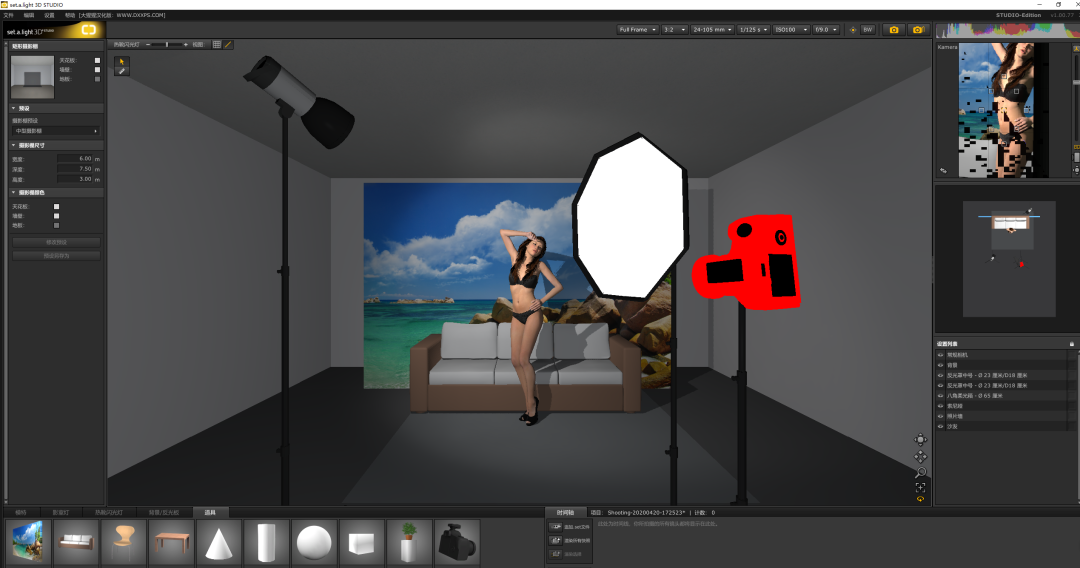The image size is (1080, 568).
Task: Click the frame-fit view icon
Action: click(920, 487)
